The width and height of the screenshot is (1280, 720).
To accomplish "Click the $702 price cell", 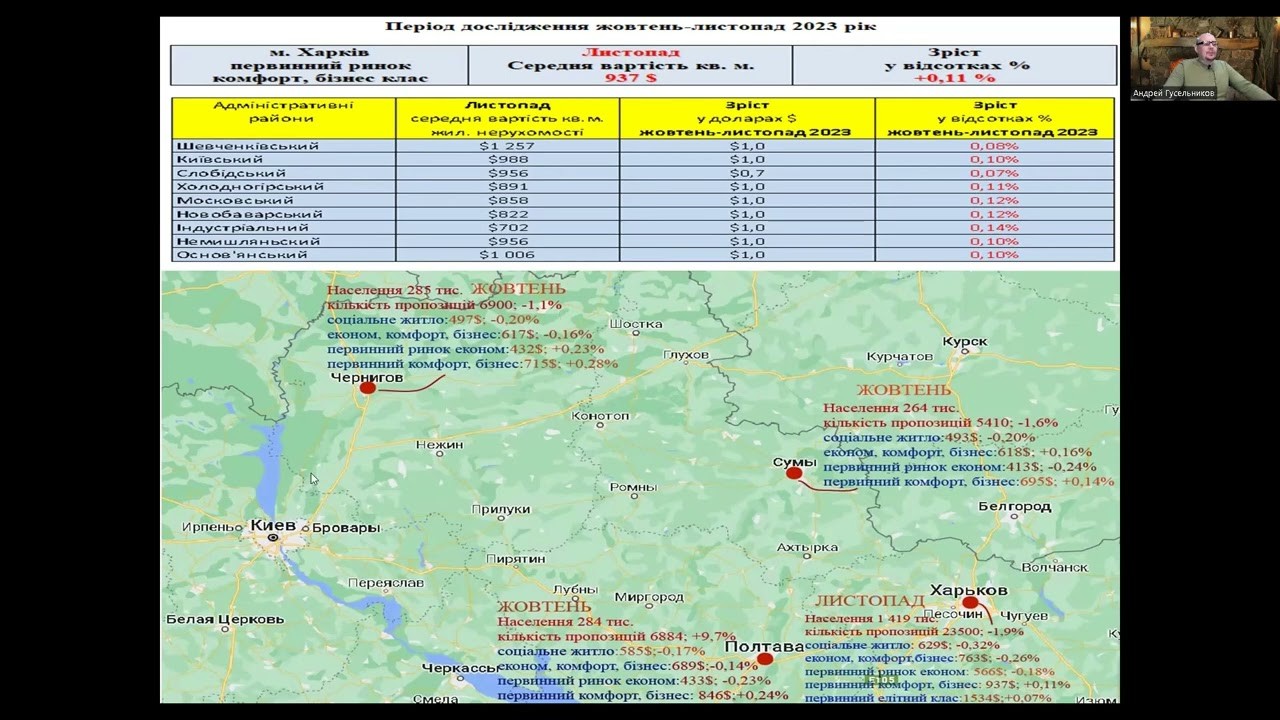I will 508,228.
